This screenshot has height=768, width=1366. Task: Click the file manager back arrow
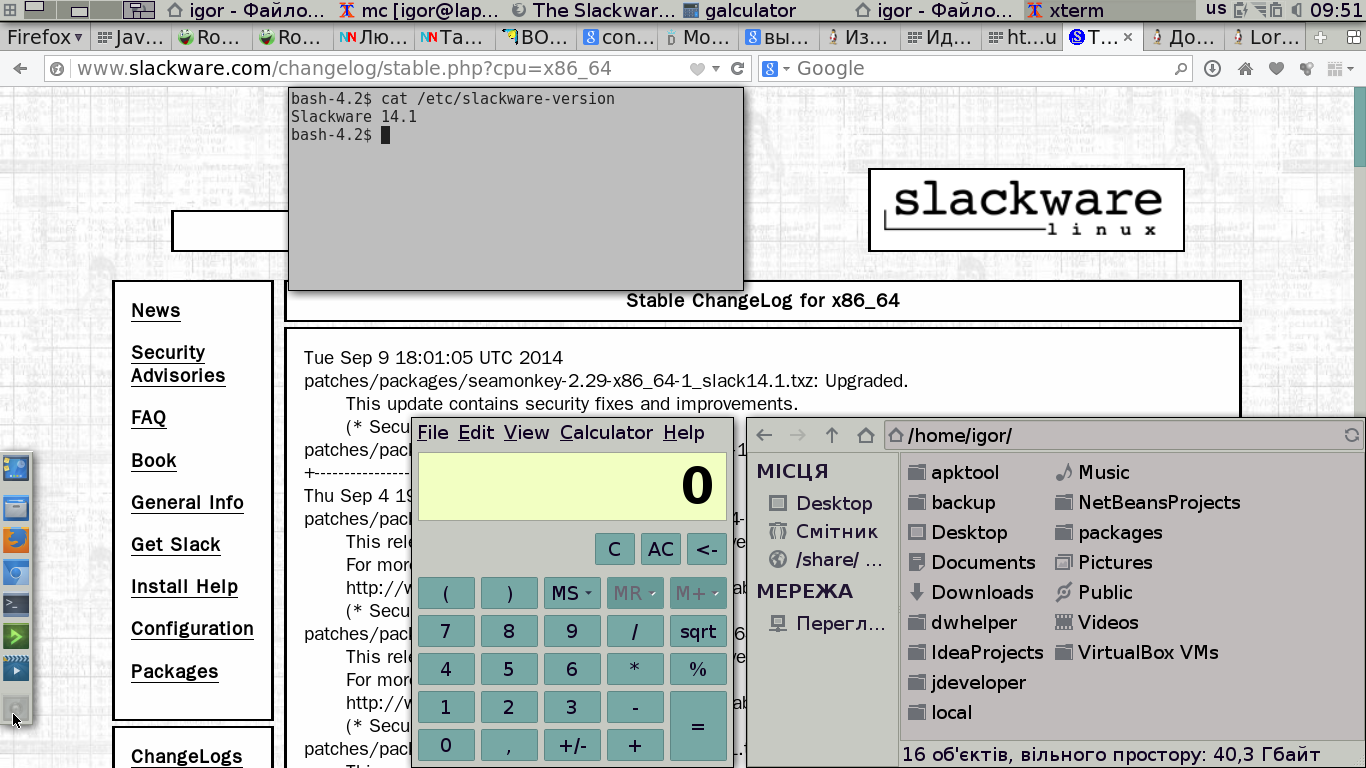pos(765,435)
